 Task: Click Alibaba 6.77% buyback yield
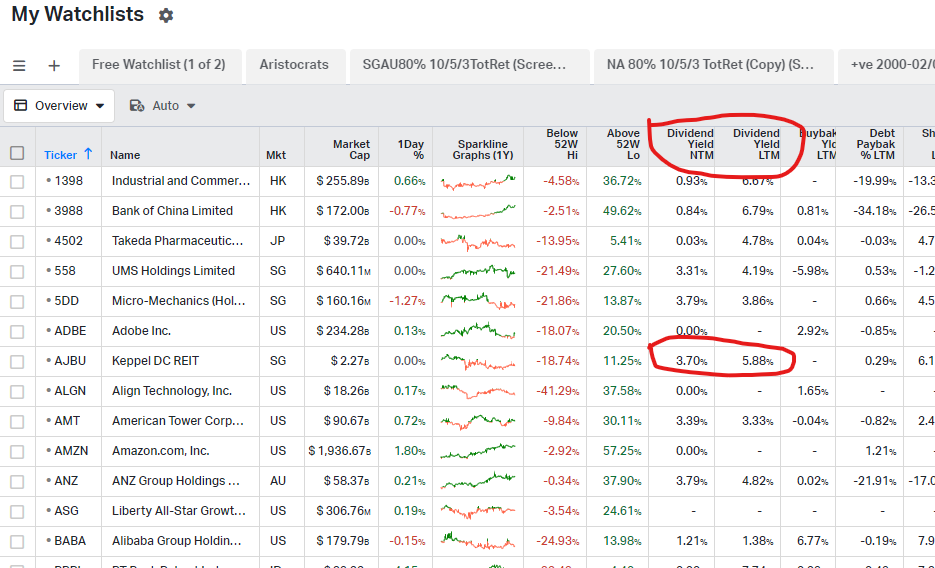click(x=812, y=541)
